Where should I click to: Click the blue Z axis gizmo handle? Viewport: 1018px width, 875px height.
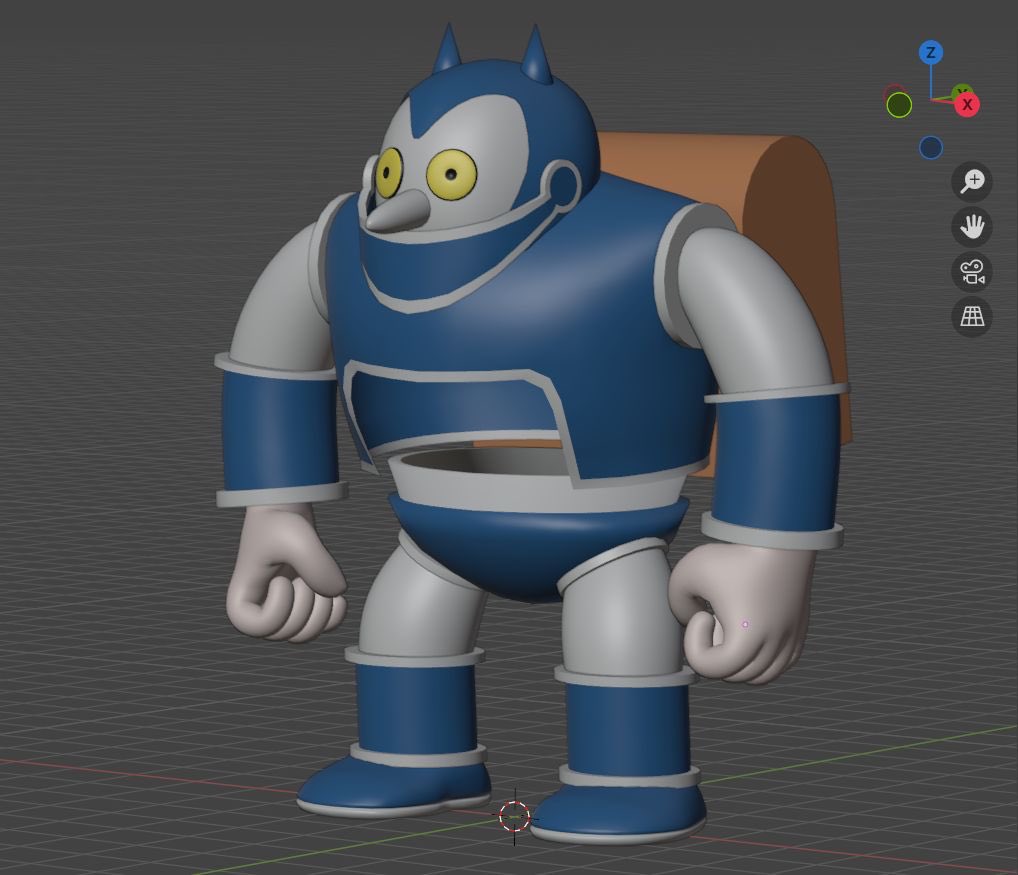tap(931, 53)
